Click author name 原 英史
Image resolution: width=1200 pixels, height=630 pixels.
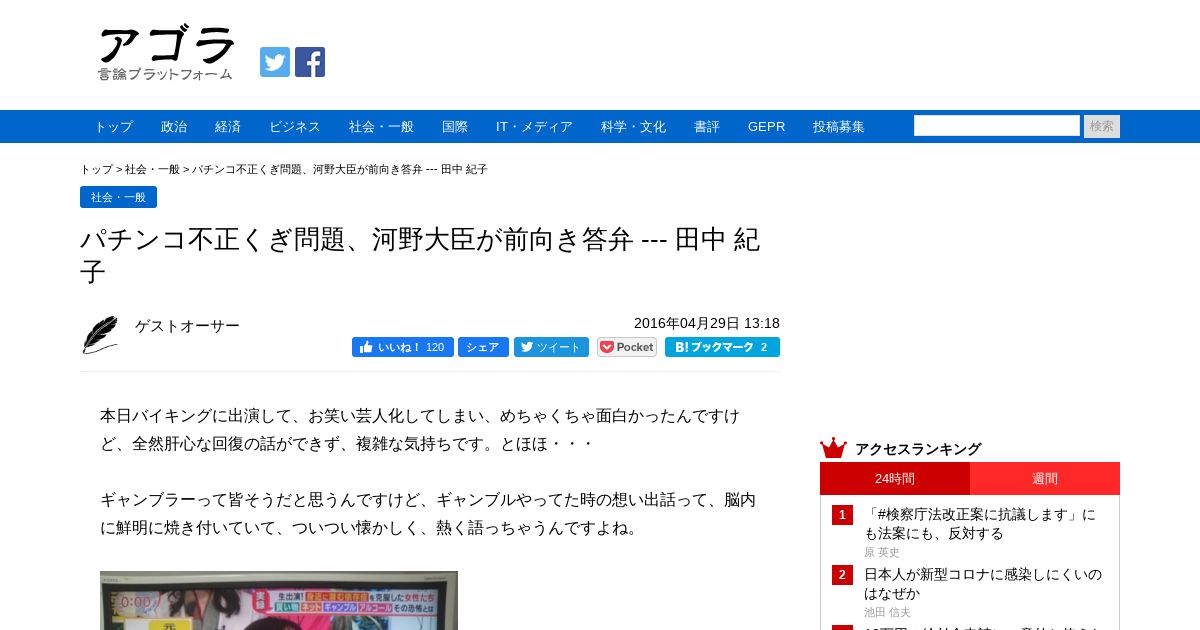(882, 552)
